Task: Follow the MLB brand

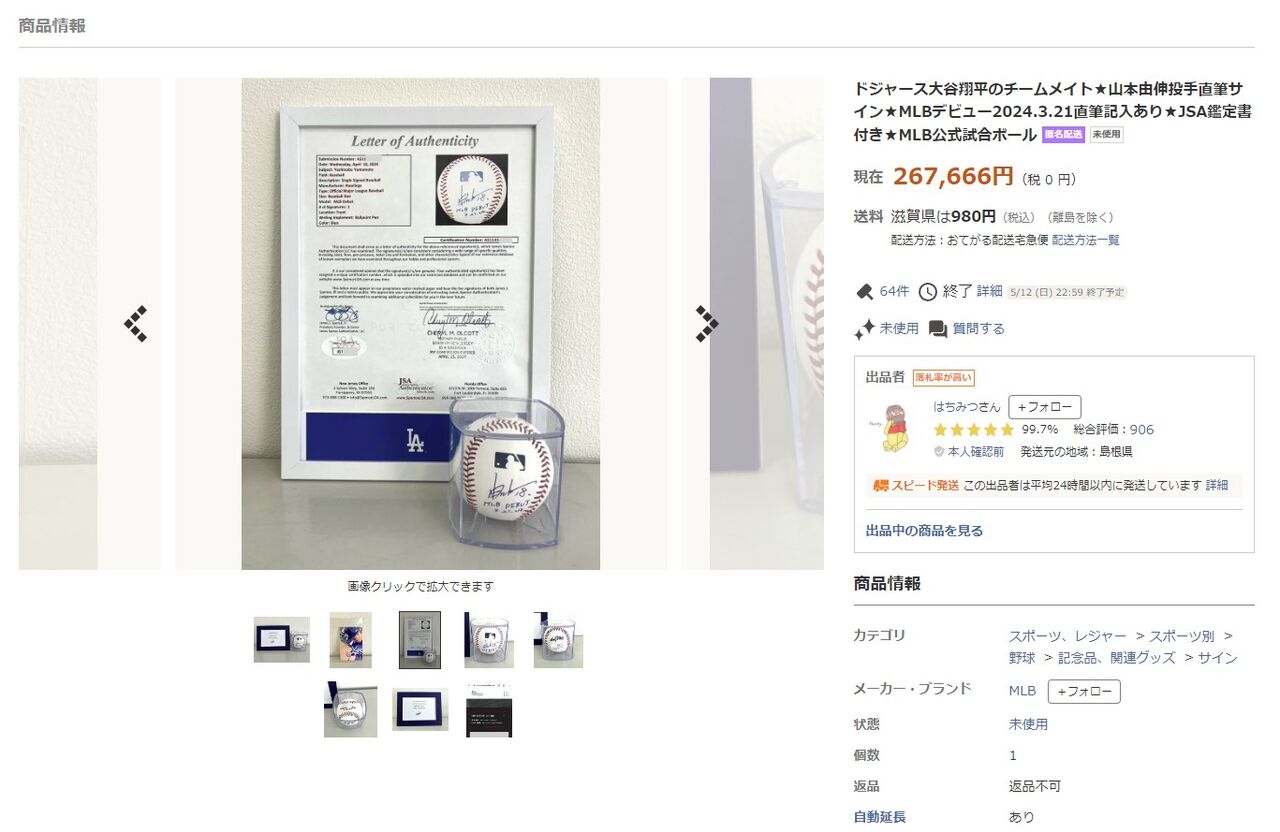Action: (1084, 691)
